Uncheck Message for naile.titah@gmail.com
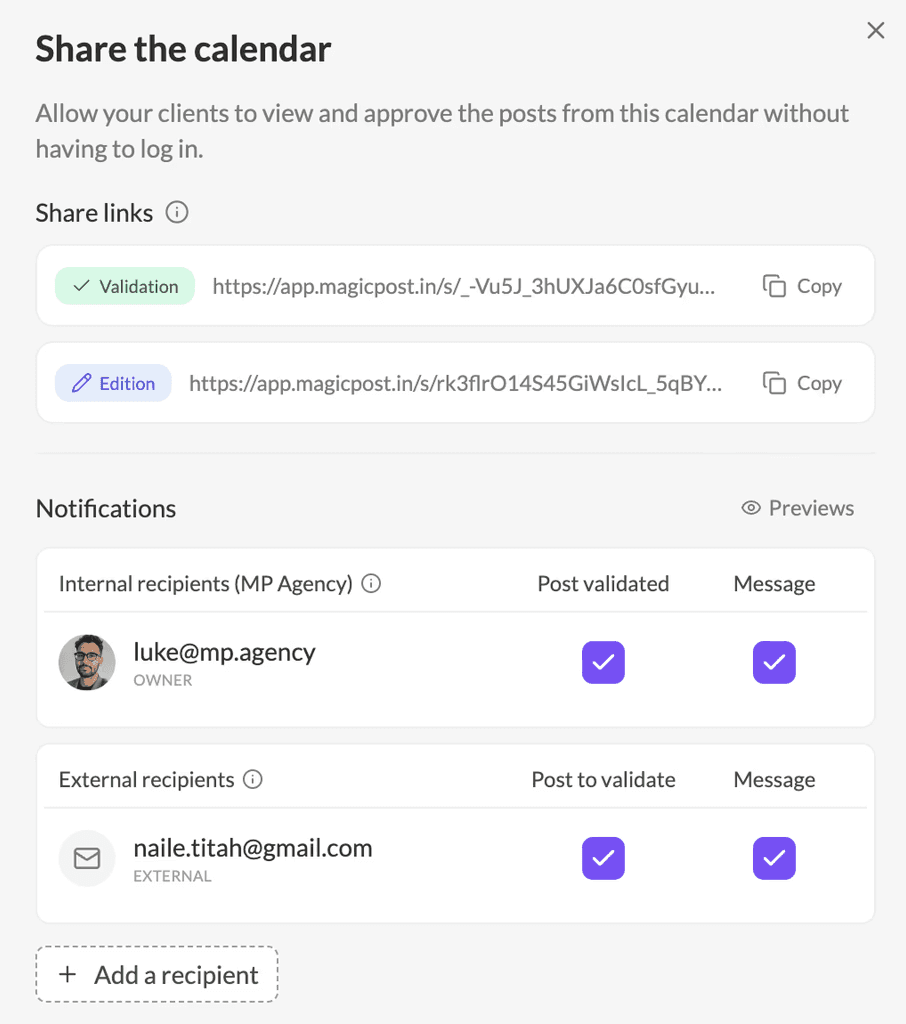This screenshot has width=906, height=1024. coord(774,858)
